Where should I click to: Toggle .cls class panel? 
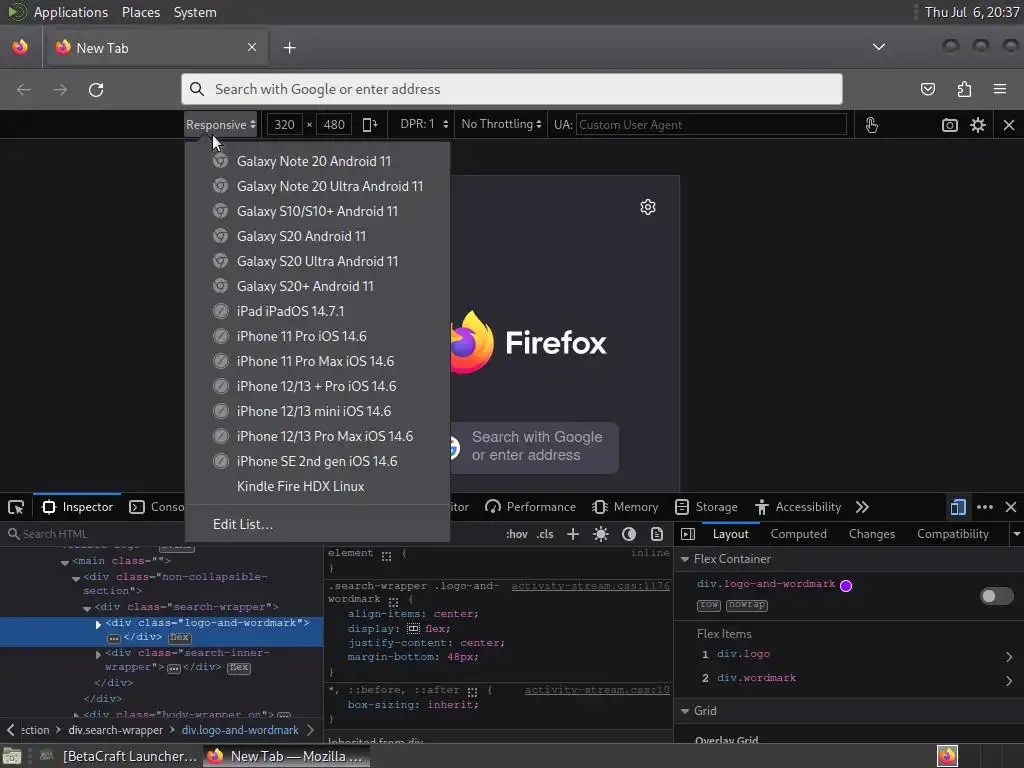coord(545,534)
